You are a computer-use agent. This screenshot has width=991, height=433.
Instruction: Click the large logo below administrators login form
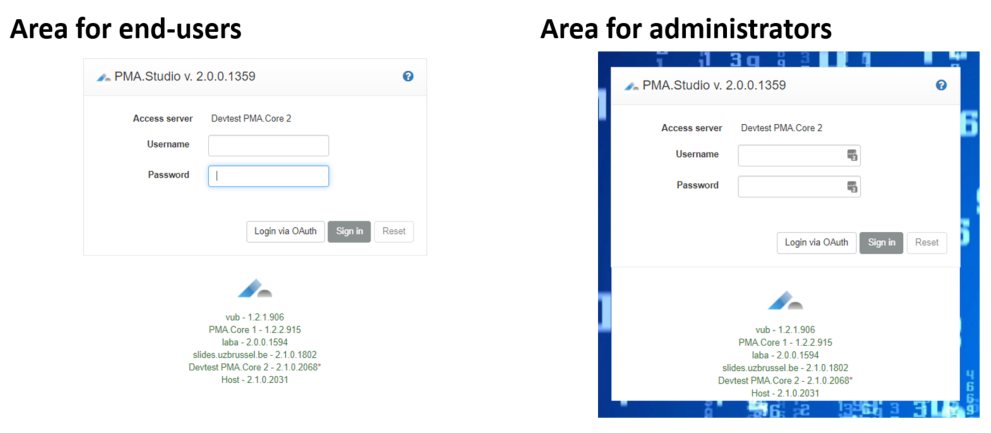(785, 300)
